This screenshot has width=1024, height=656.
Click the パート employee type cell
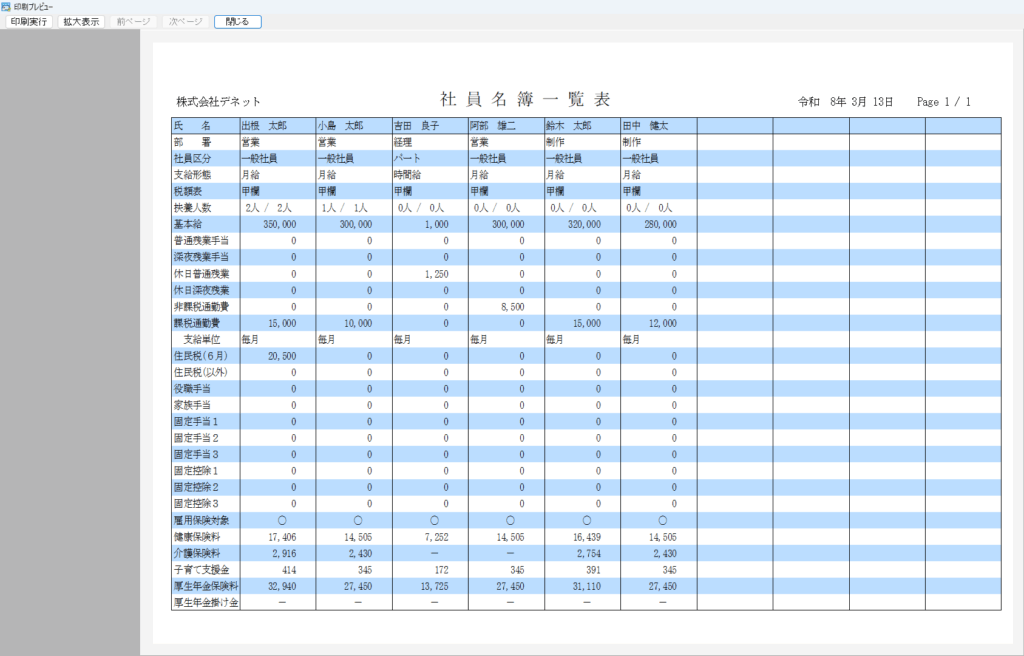(408, 159)
